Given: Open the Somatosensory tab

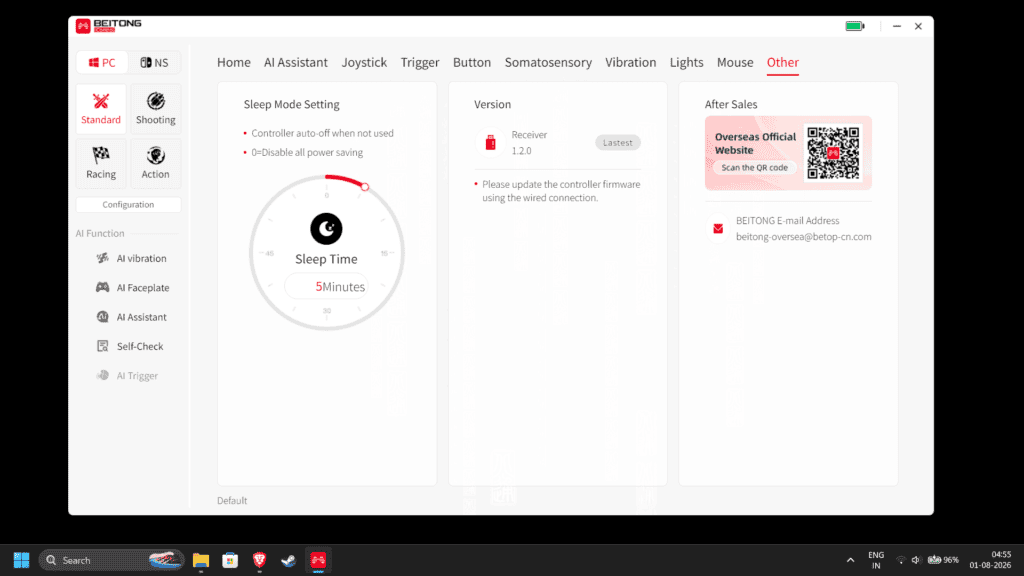Looking at the screenshot, I should click(548, 63).
